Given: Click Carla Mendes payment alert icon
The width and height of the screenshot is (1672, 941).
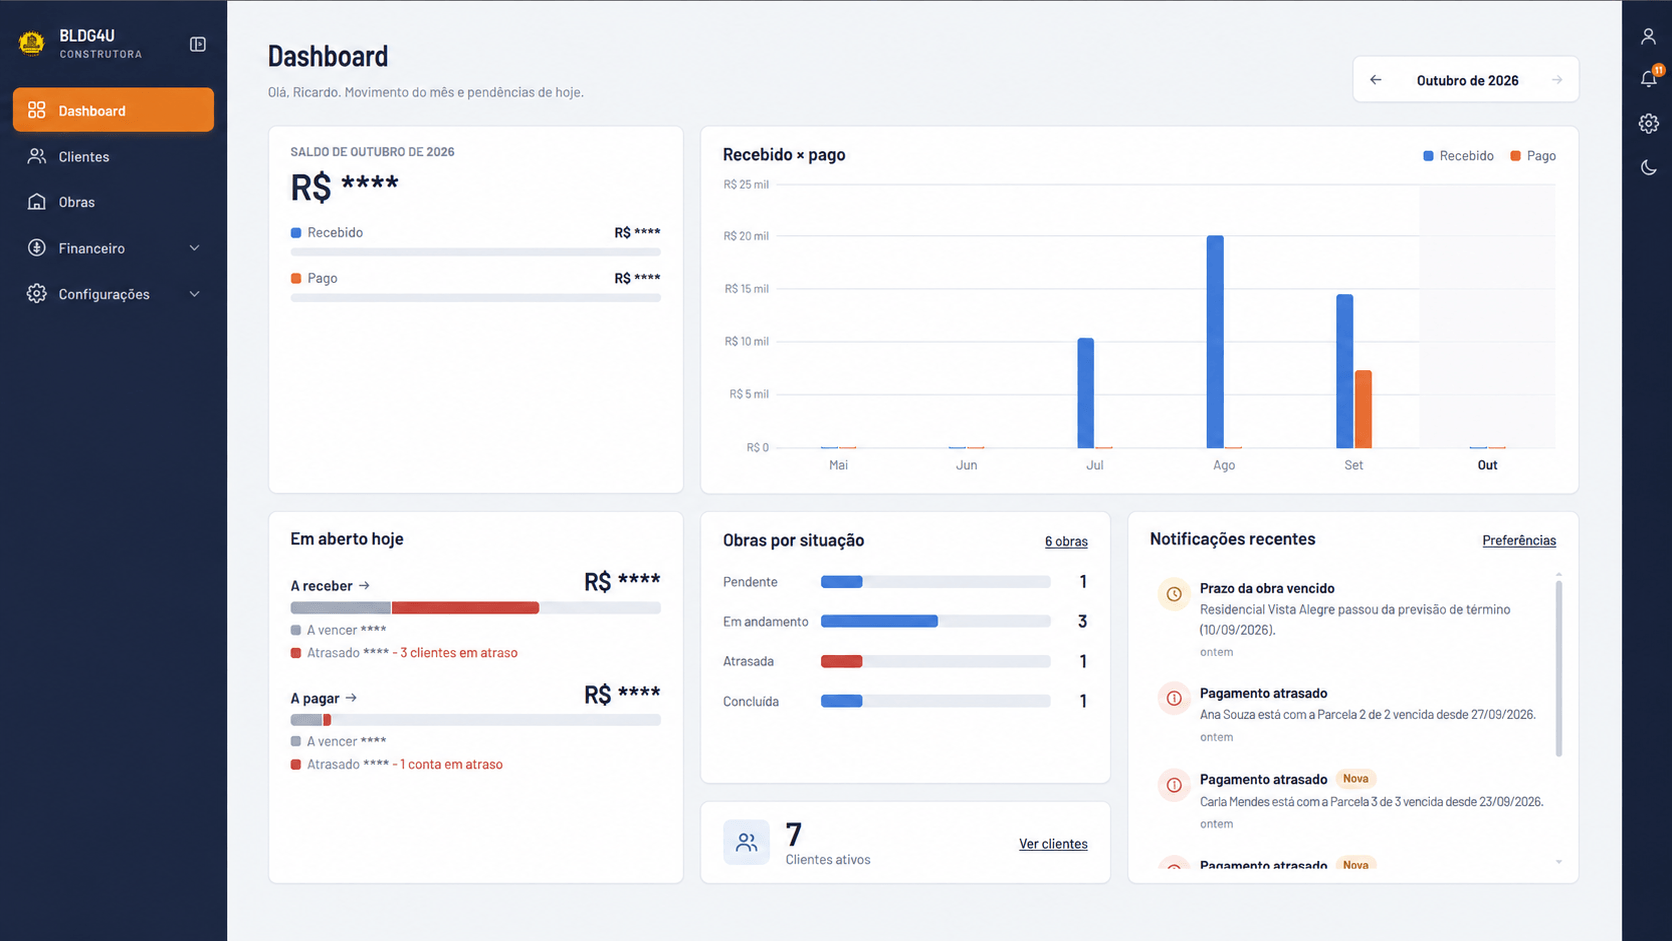Looking at the screenshot, I should tap(1174, 785).
